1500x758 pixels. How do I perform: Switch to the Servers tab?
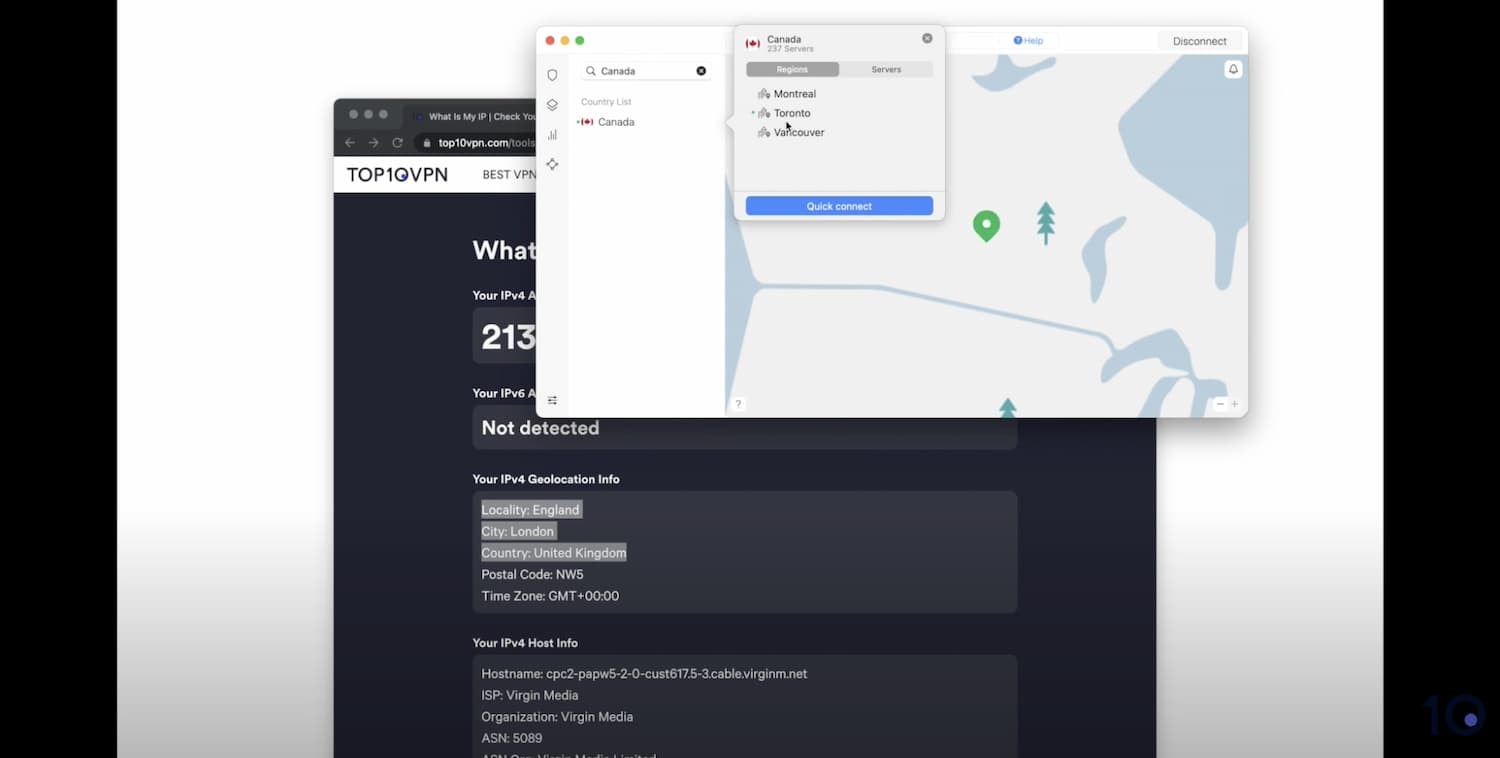click(886, 70)
